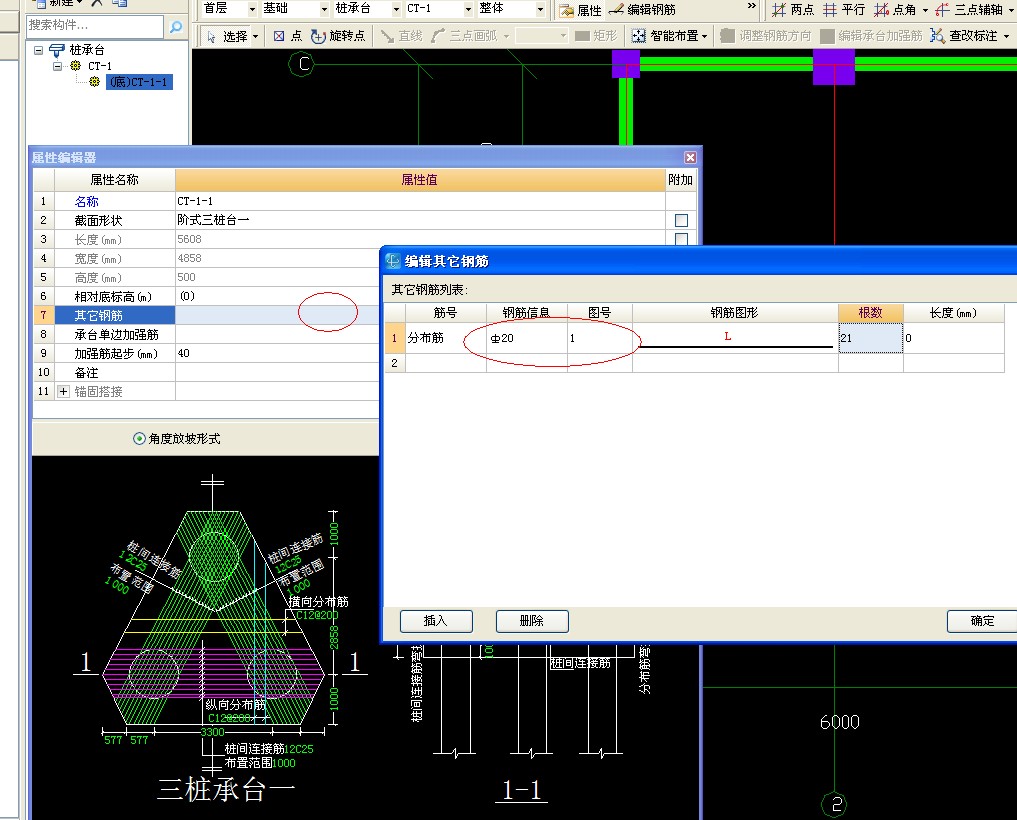Select the 三点辅轴 three-point auxiliary axis tool

click(970, 10)
